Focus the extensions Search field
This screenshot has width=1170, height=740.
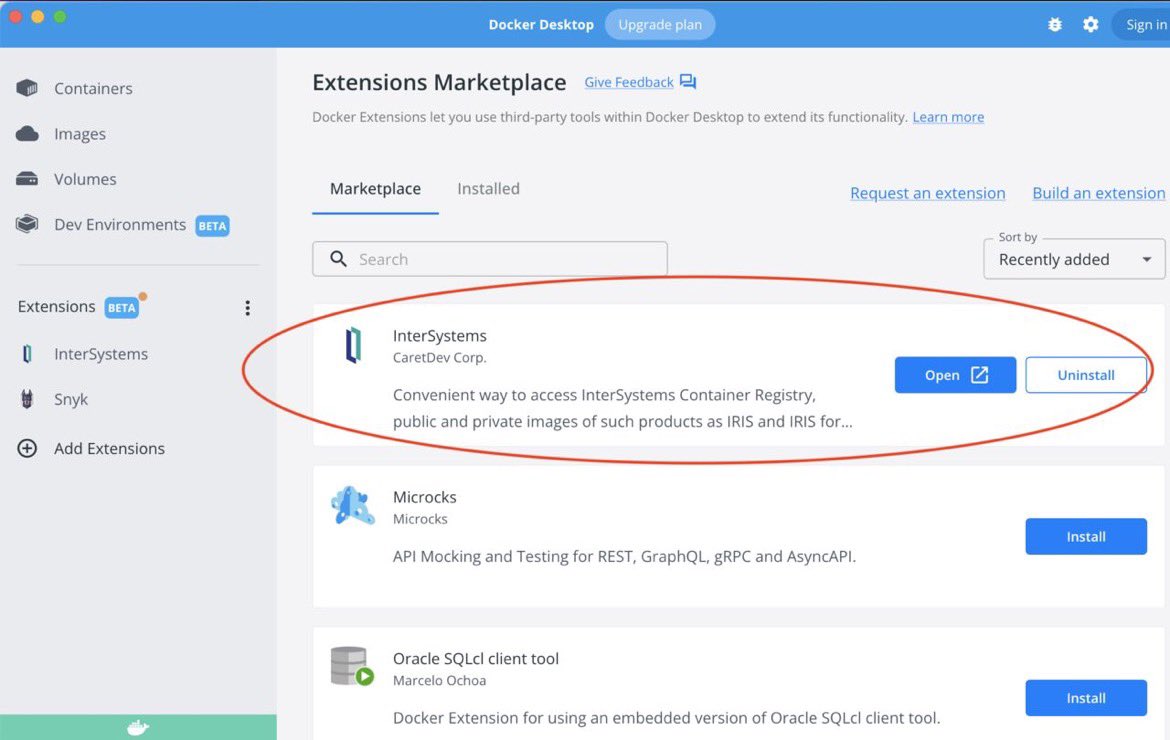point(489,259)
